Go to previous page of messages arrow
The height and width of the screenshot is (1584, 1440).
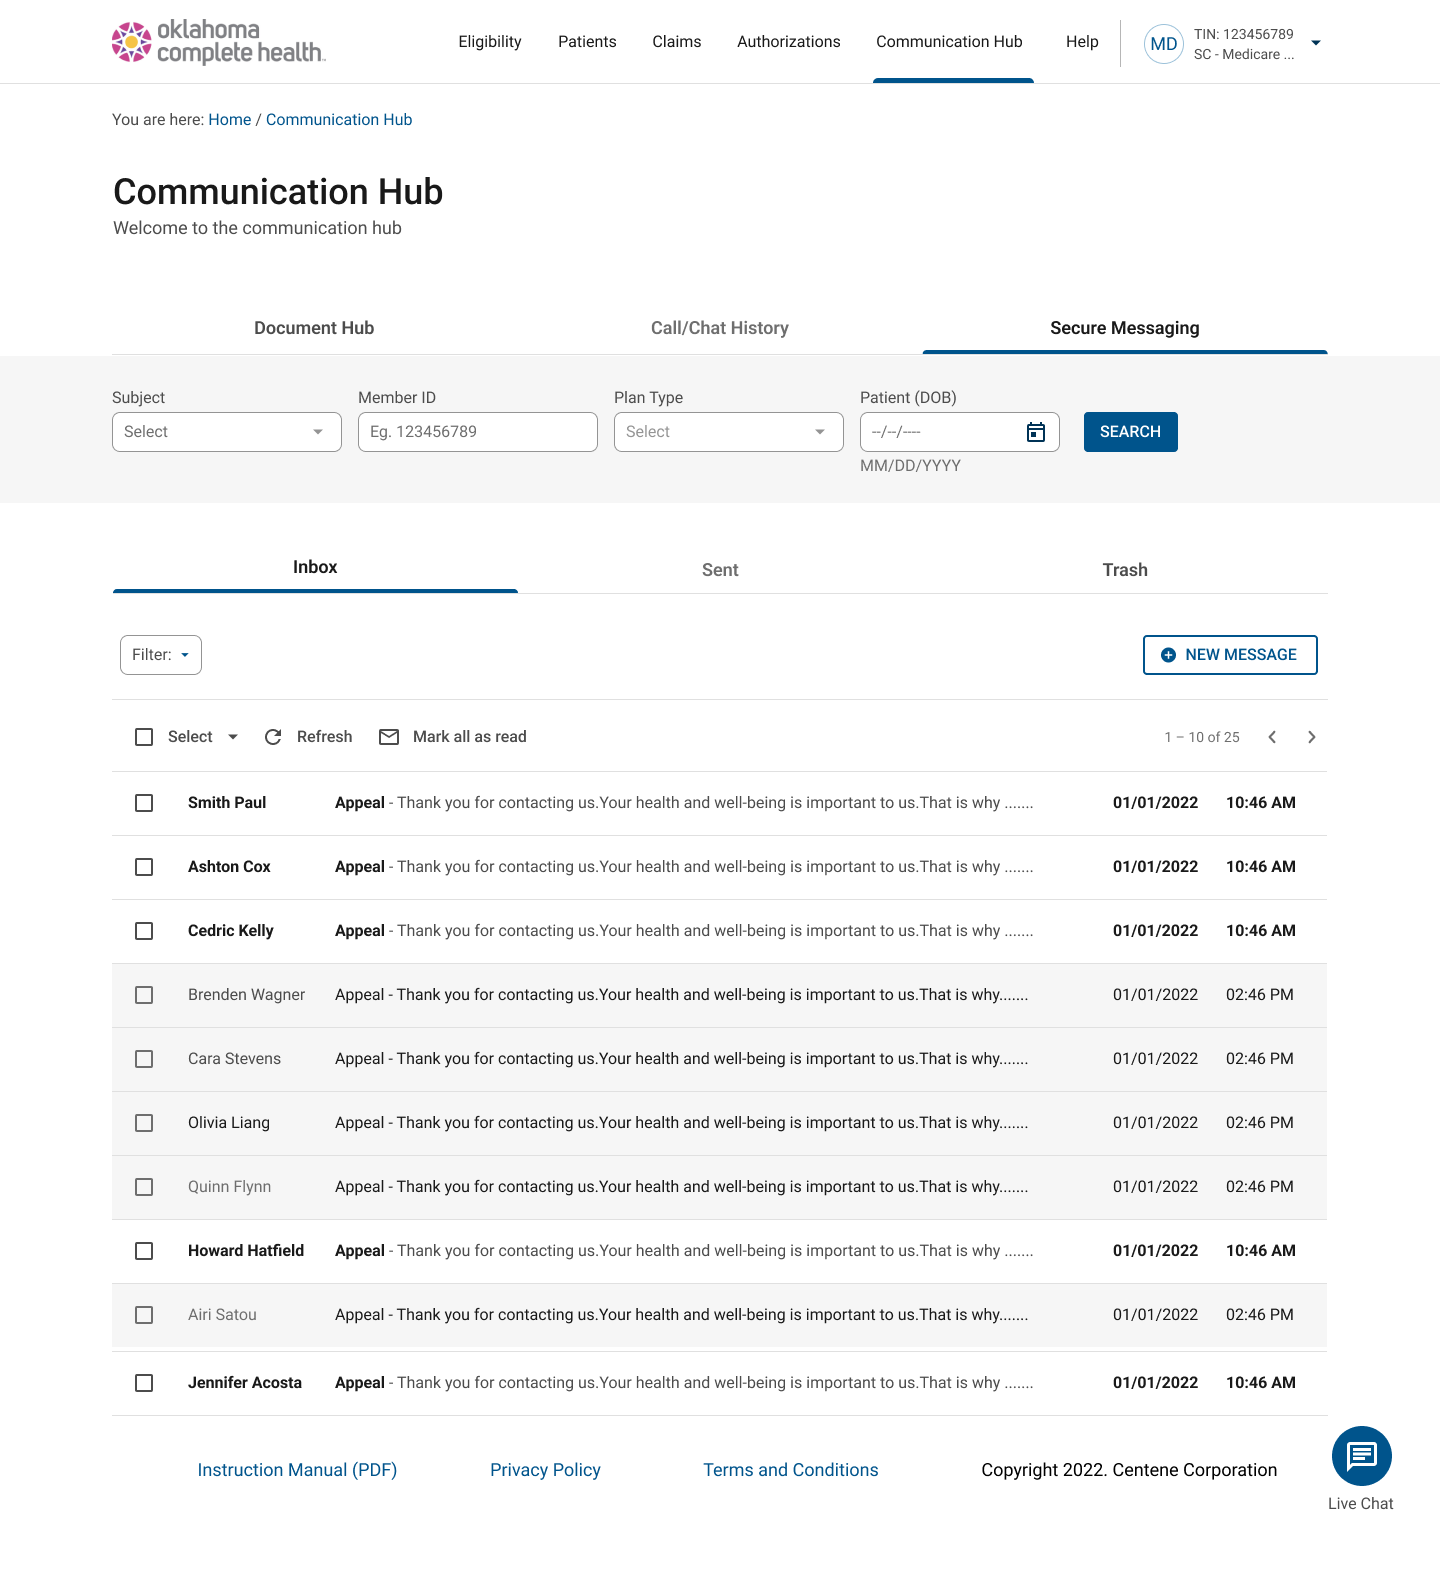tap(1272, 737)
